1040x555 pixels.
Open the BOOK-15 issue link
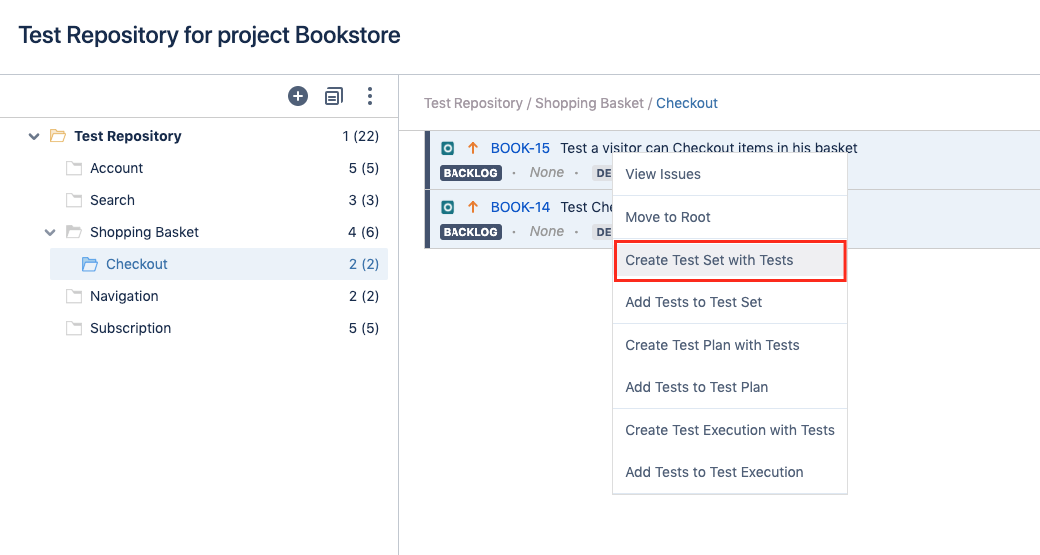click(520, 148)
